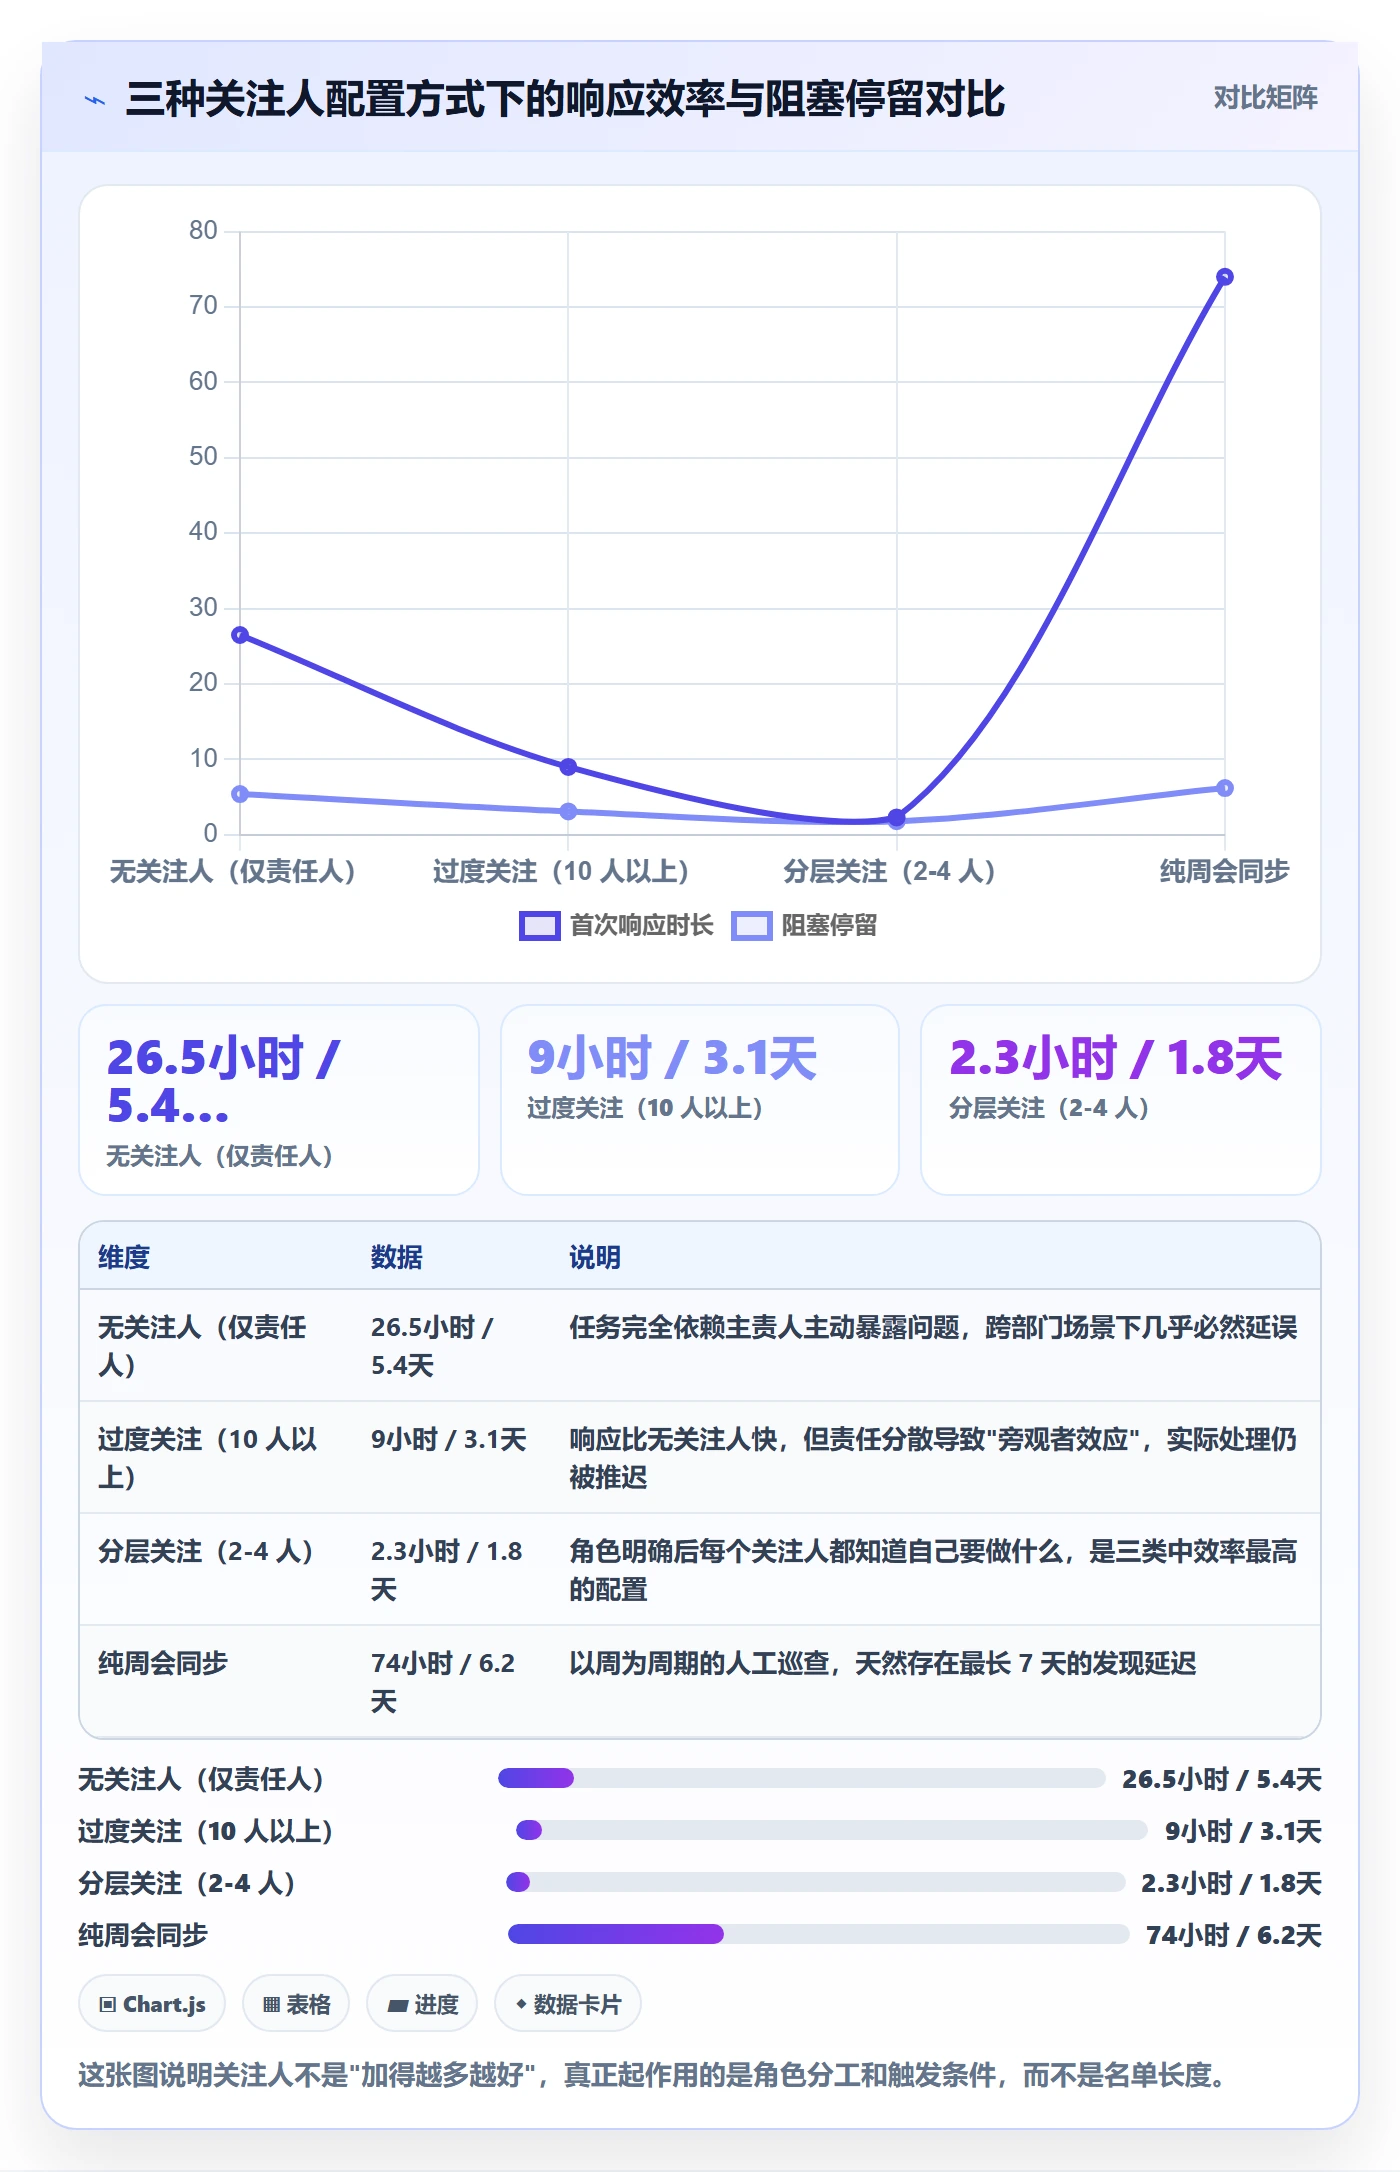
Task: Click the 进度 tag chip
Action: pos(422,2004)
